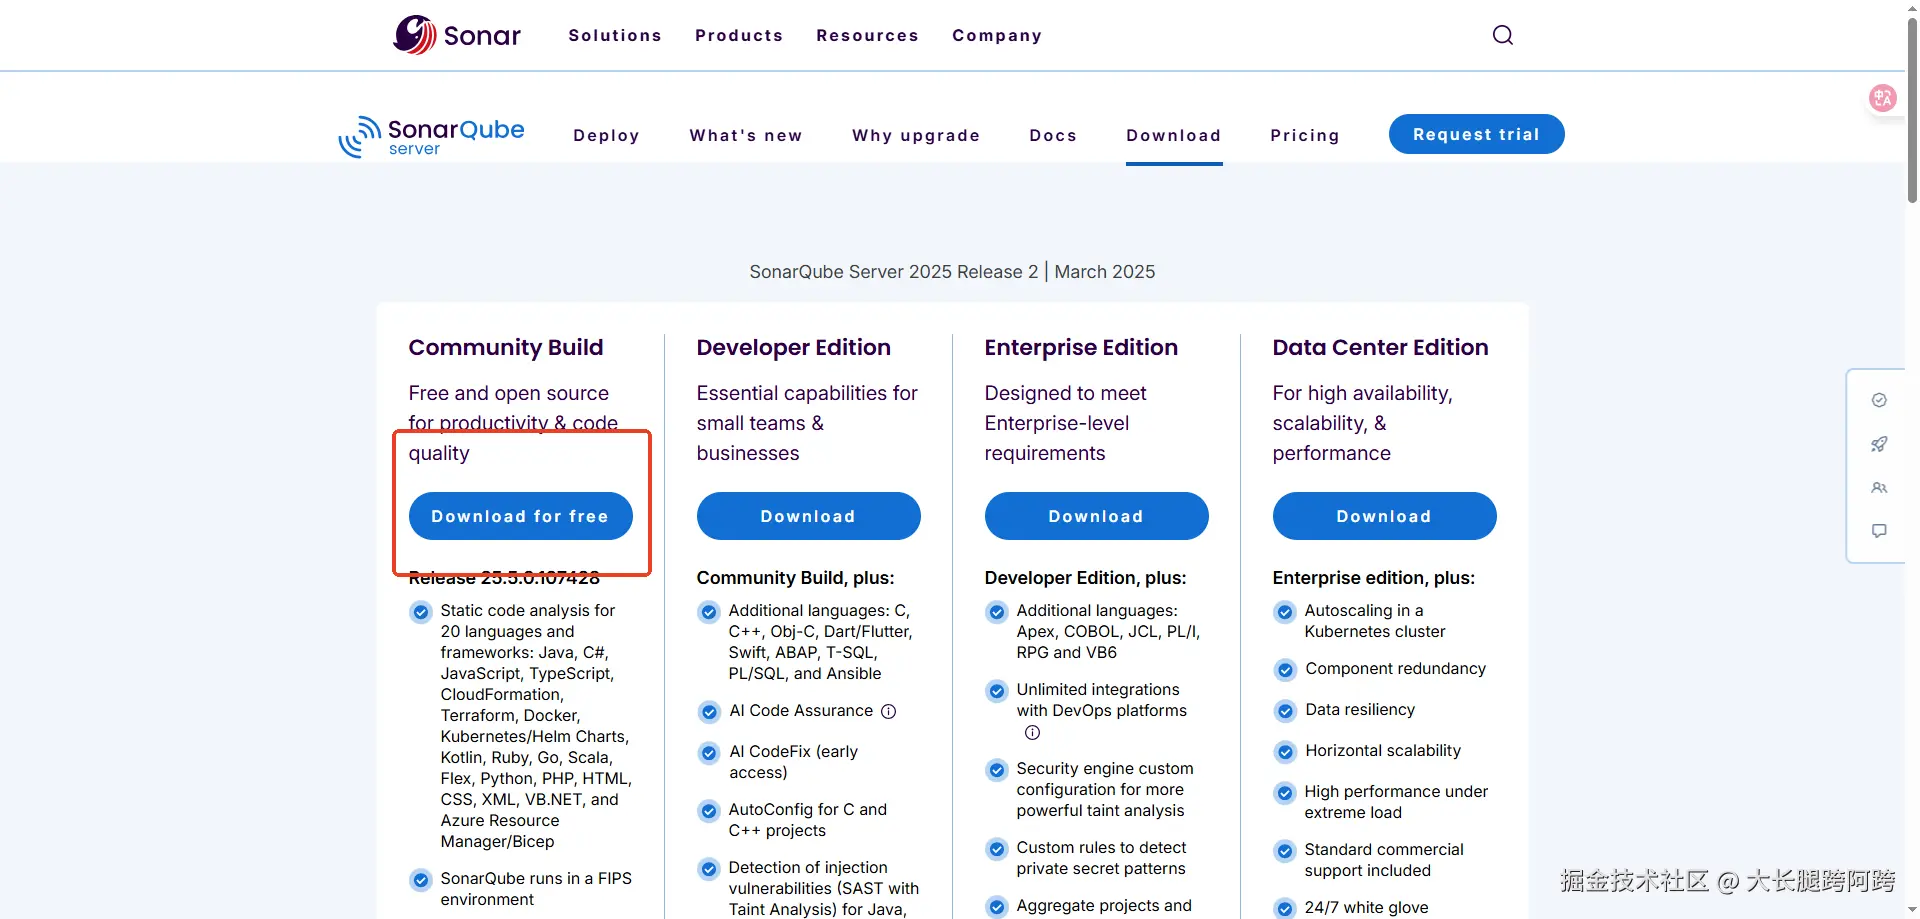
Task: Click 'Autoscaling in a Kubernetes cluster' text
Action: click(x=1375, y=621)
